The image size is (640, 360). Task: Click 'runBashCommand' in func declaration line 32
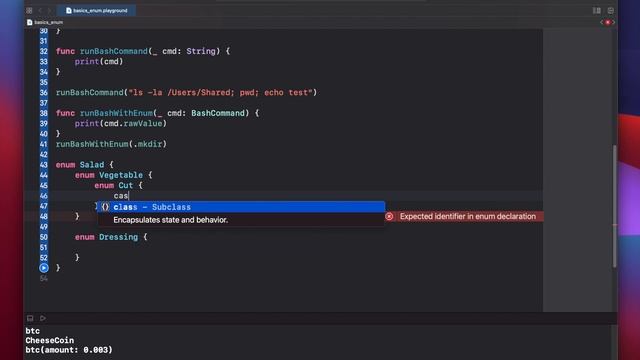click(113, 51)
